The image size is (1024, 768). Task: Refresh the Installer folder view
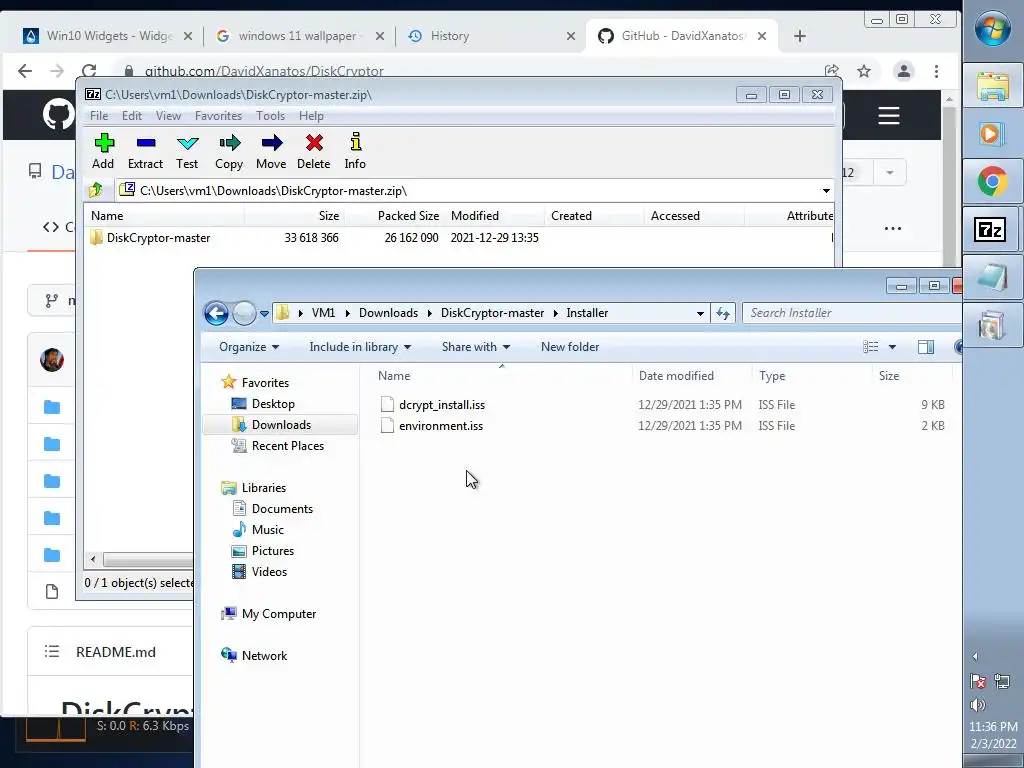(723, 313)
